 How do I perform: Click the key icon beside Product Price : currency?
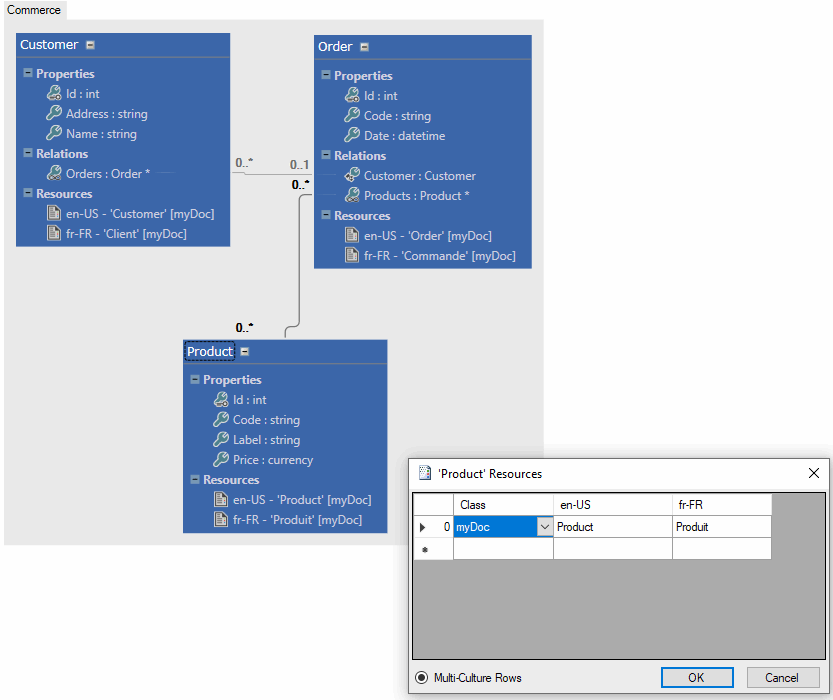pos(221,460)
